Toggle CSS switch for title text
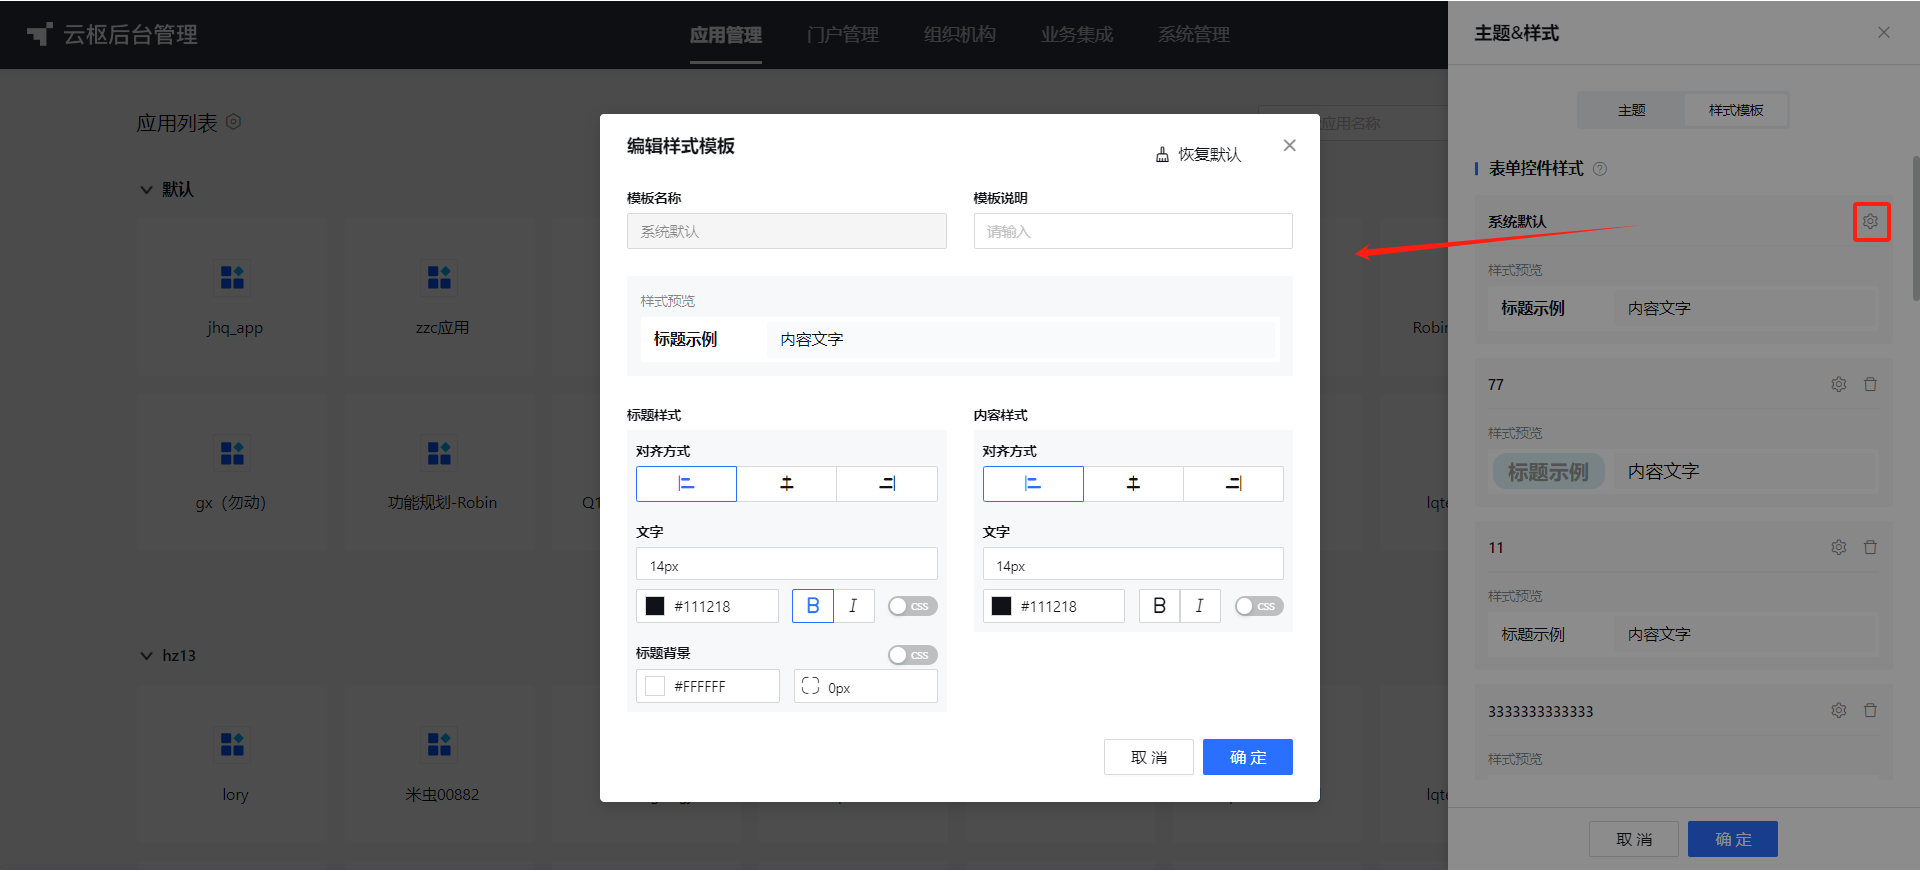This screenshot has width=1920, height=870. click(912, 606)
